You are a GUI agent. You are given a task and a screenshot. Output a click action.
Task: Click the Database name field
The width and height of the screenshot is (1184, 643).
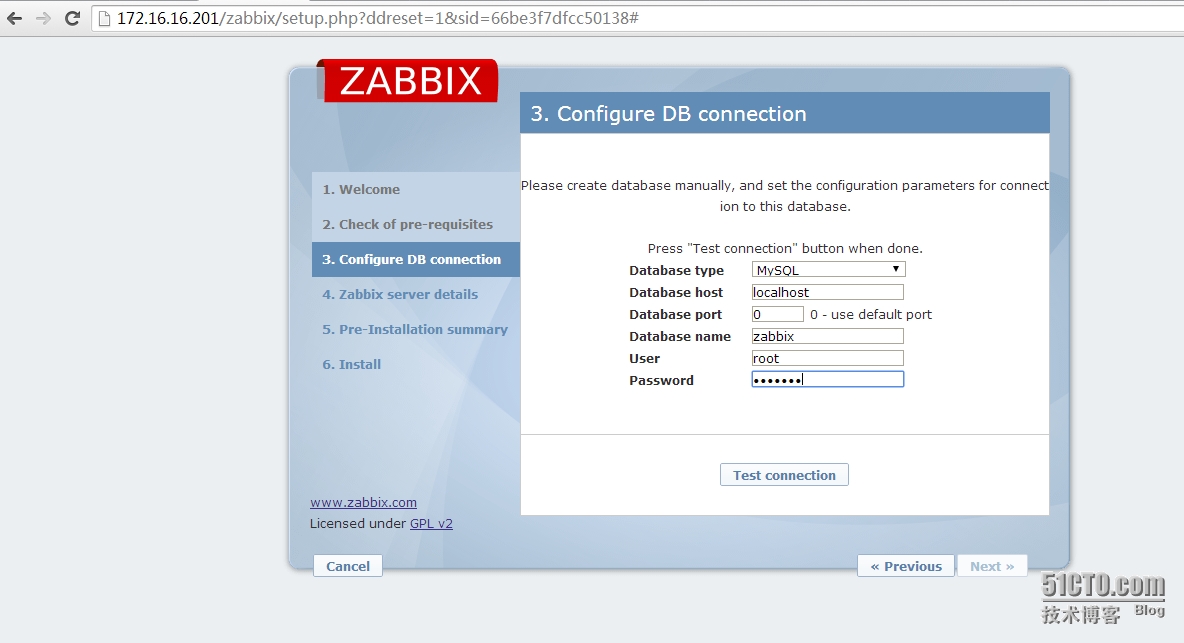tap(828, 336)
